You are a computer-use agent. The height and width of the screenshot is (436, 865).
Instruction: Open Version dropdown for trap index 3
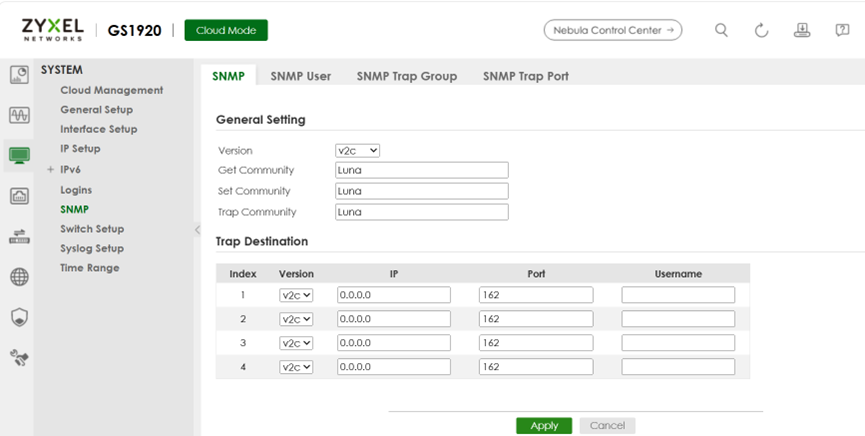click(296, 343)
